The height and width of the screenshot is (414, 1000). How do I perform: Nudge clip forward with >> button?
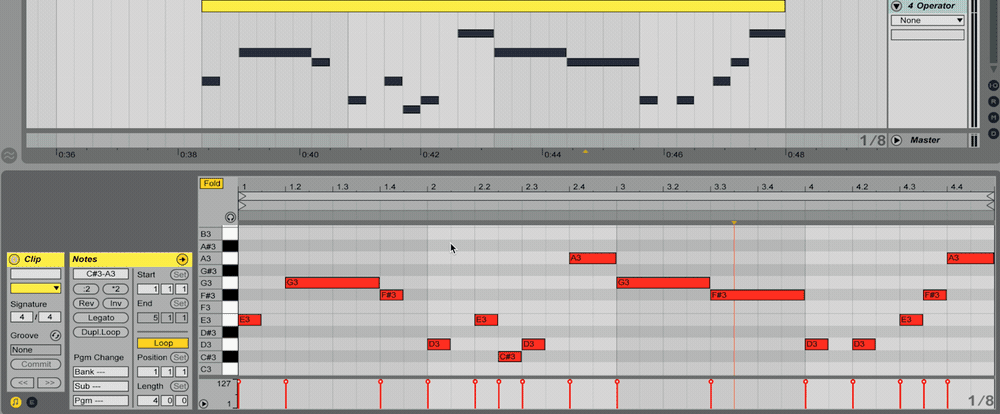click(49, 383)
